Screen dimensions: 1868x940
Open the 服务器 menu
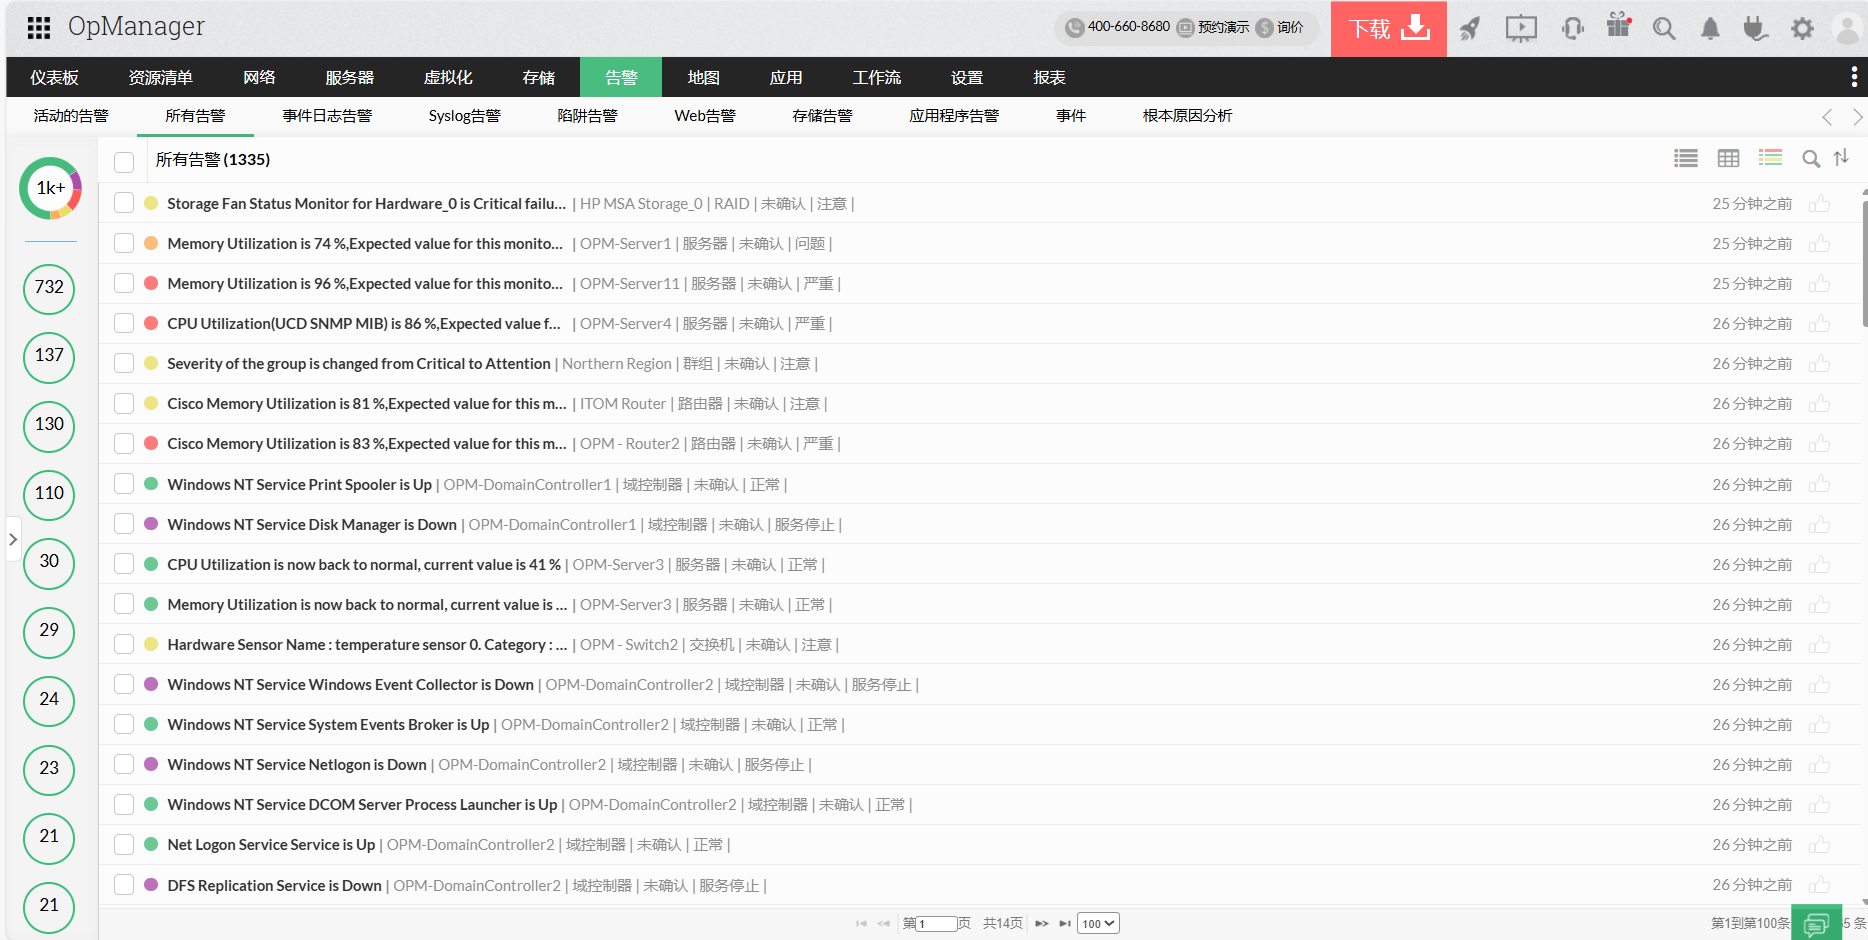(350, 77)
